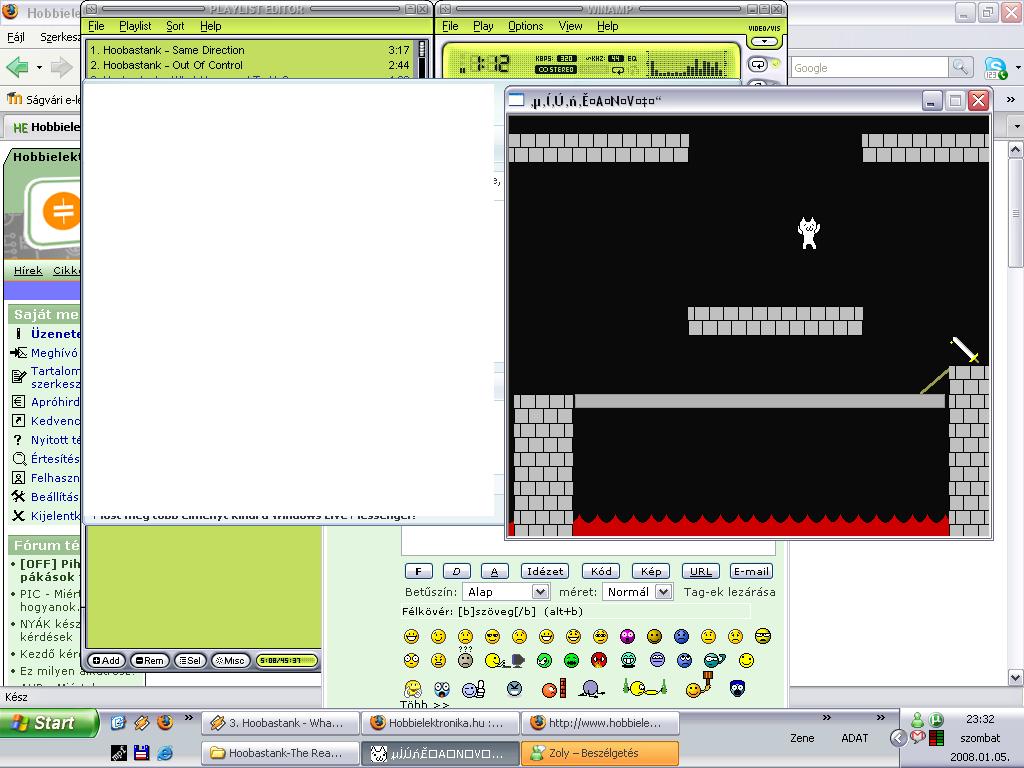Viewport: 1024px width, 768px height.
Task: Click the page scrollbar down arrow
Action: point(1015,677)
